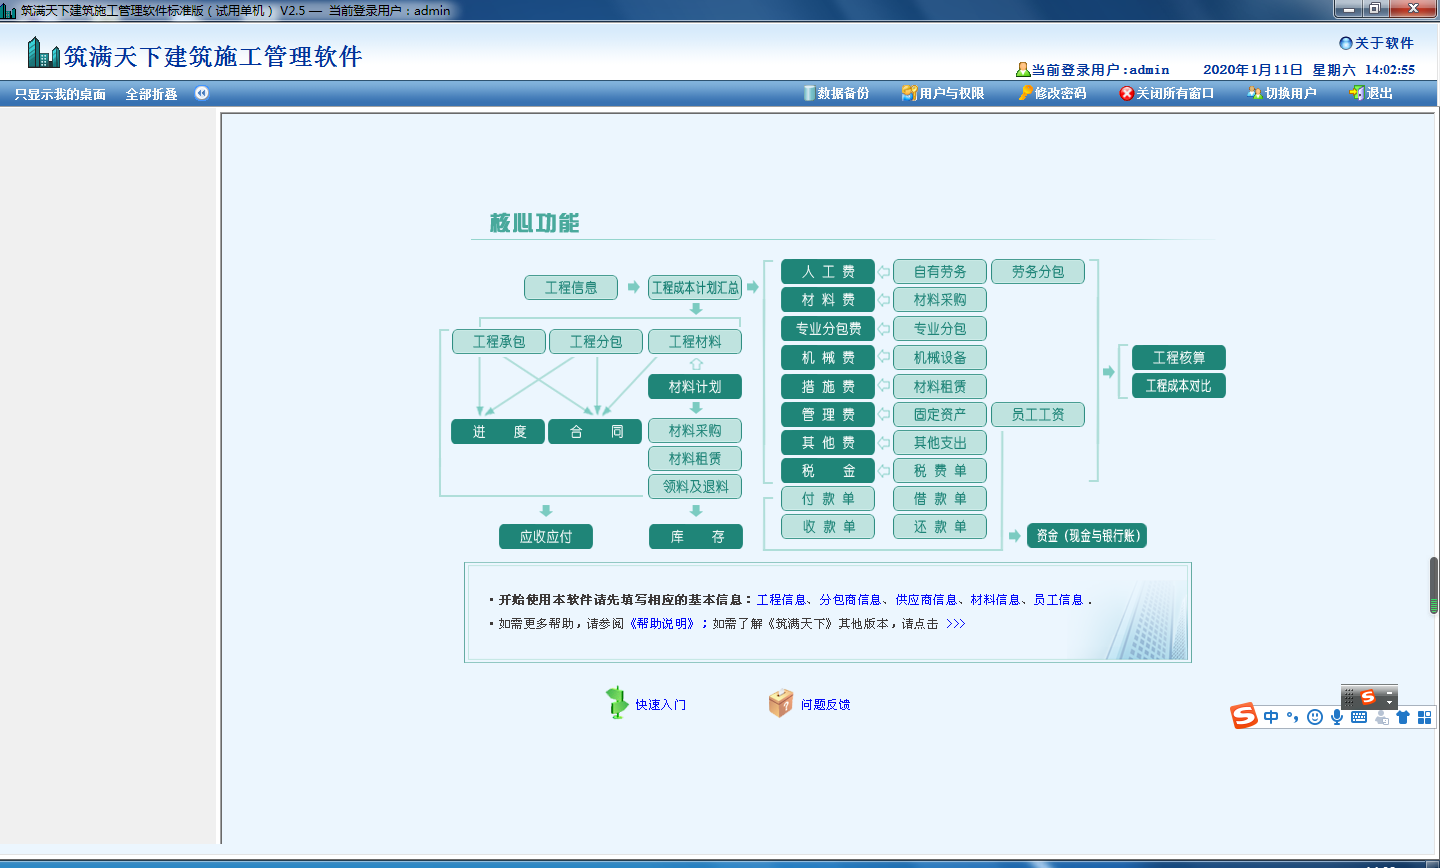Click the 问题反馈 feedback box icon

point(781,704)
